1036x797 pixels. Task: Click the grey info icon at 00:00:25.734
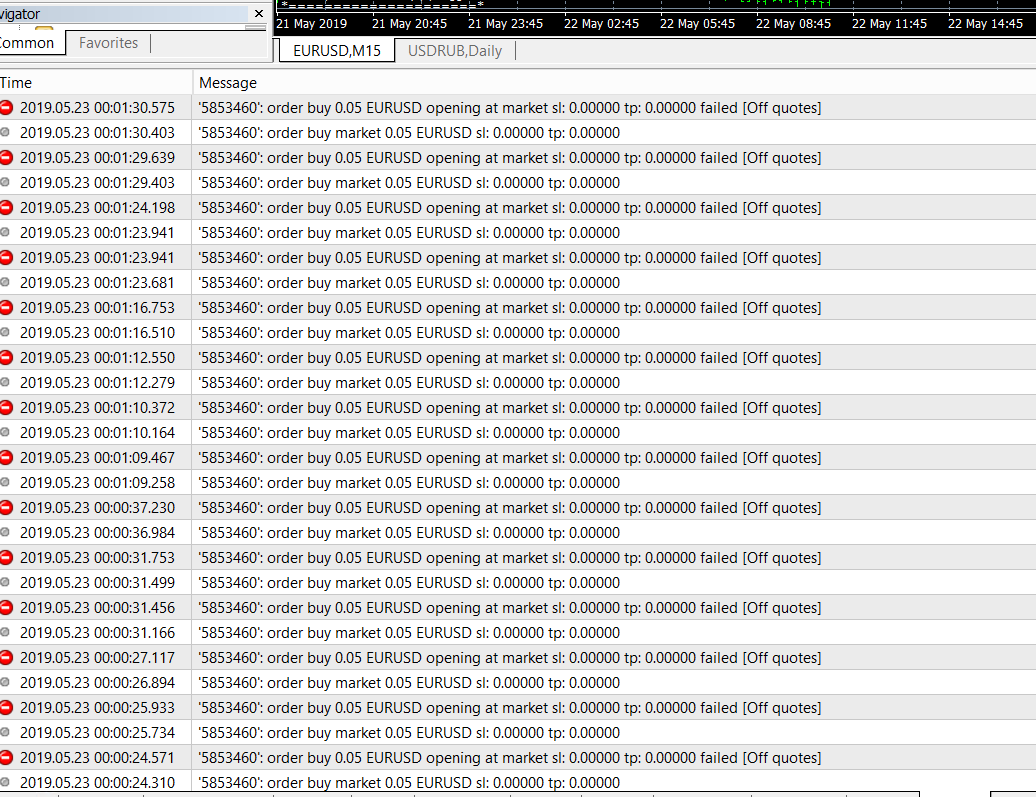[5, 732]
